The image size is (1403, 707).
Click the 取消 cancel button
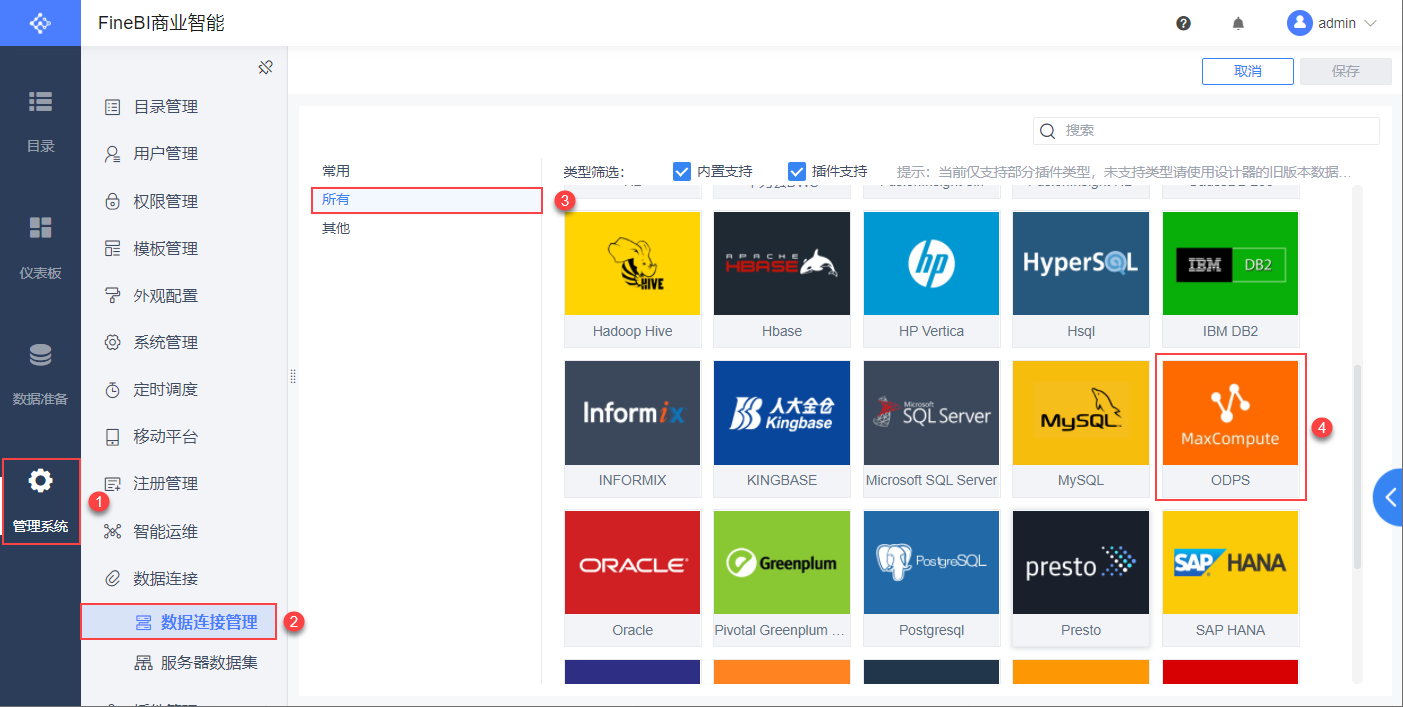pyautogui.click(x=1248, y=71)
